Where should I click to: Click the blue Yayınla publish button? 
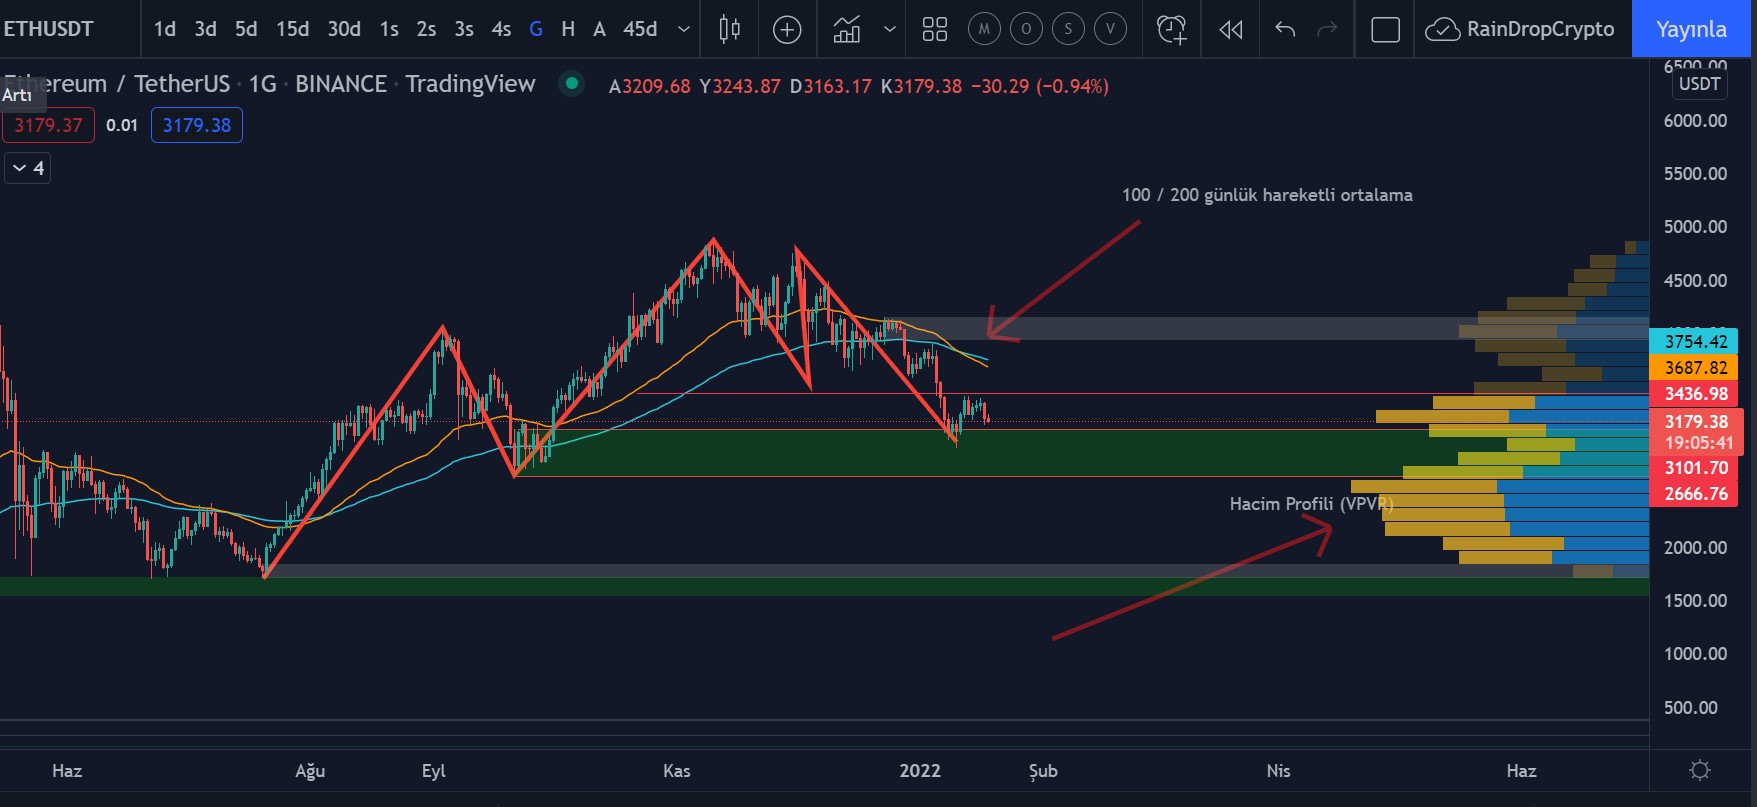tap(1691, 29)
